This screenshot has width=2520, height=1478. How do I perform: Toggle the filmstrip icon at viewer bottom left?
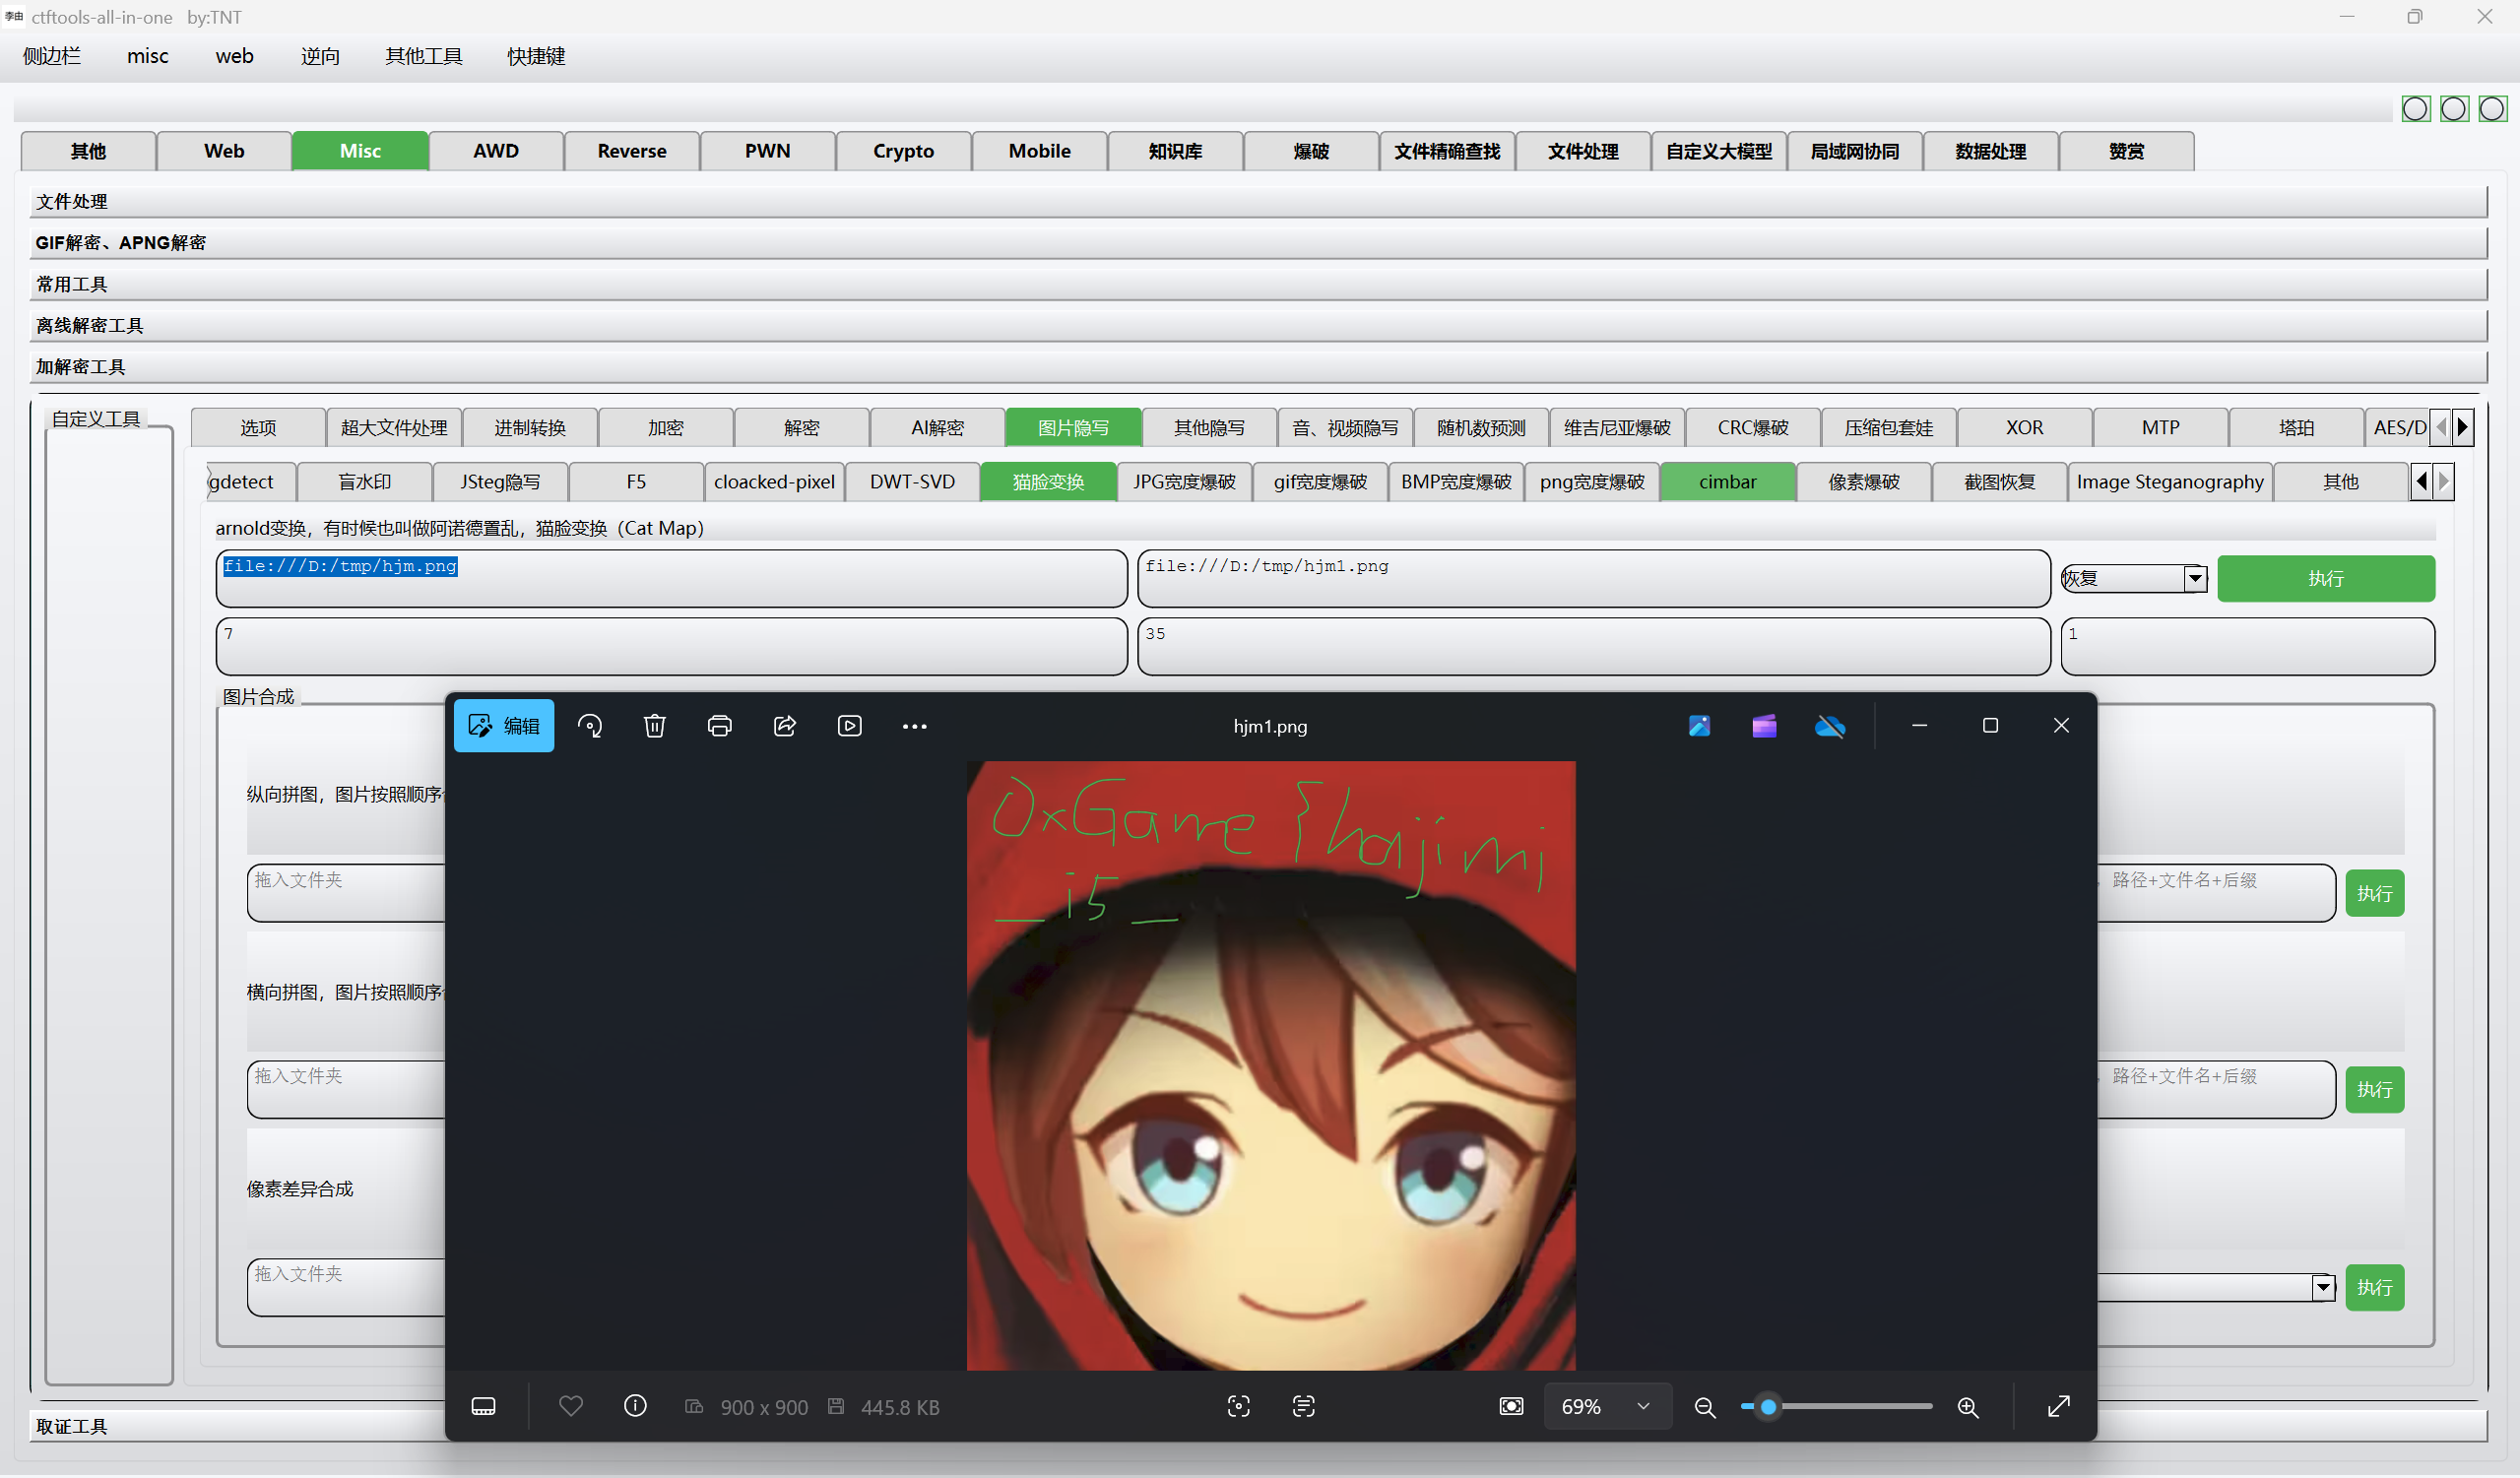pyautogui.click(x=483, y=1407)
